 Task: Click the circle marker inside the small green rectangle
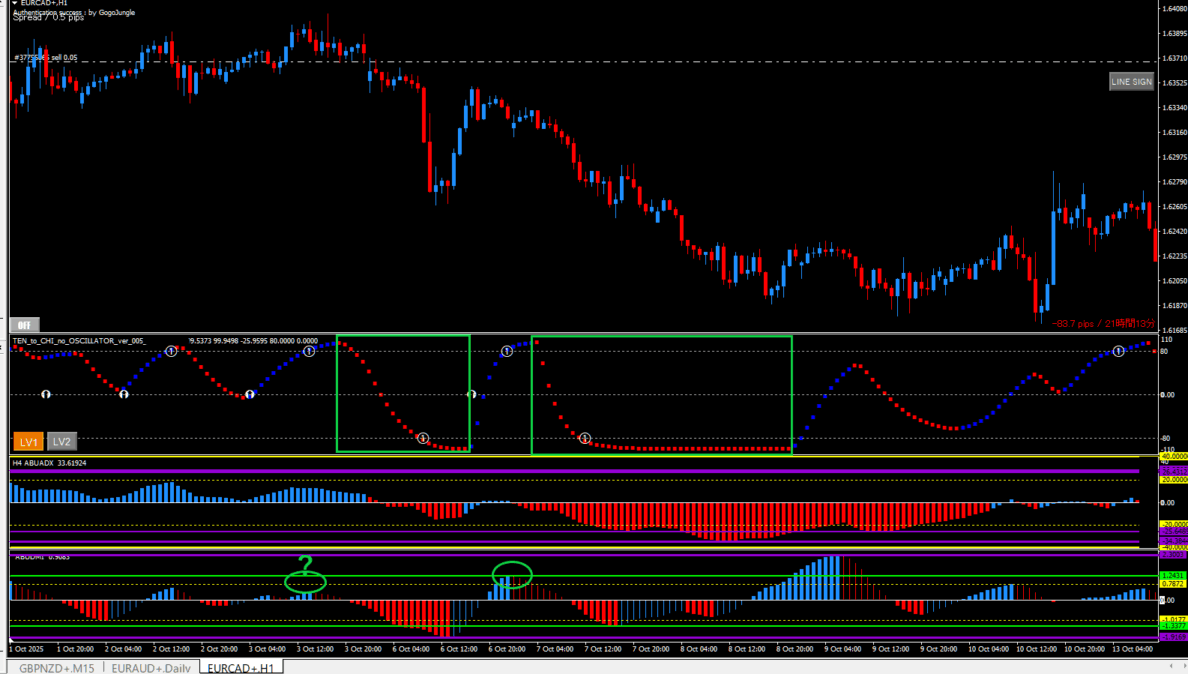coord(423,438)
